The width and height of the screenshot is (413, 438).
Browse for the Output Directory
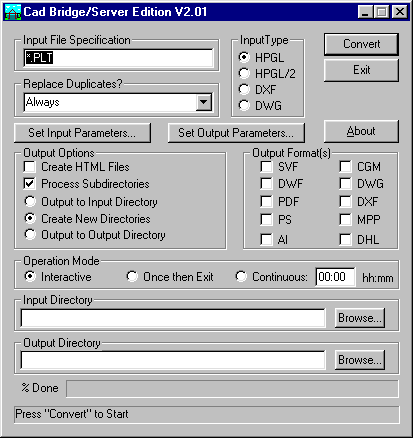pyautogui.click(x=360, y=360)
